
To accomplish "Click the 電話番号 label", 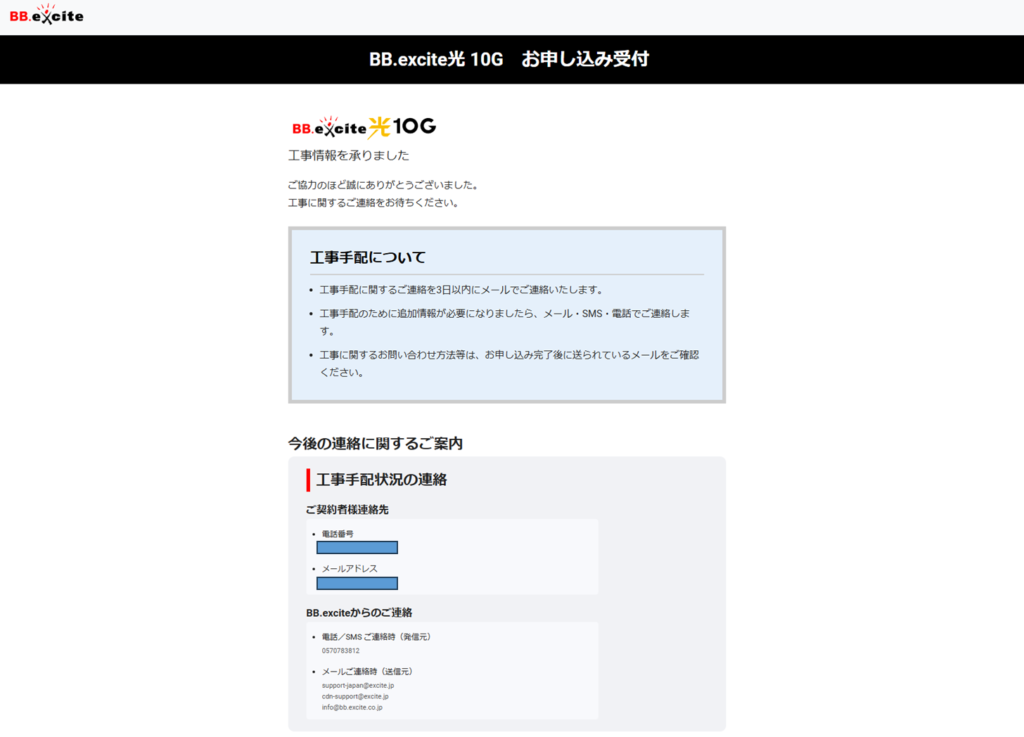I will (x=337, y=534).
